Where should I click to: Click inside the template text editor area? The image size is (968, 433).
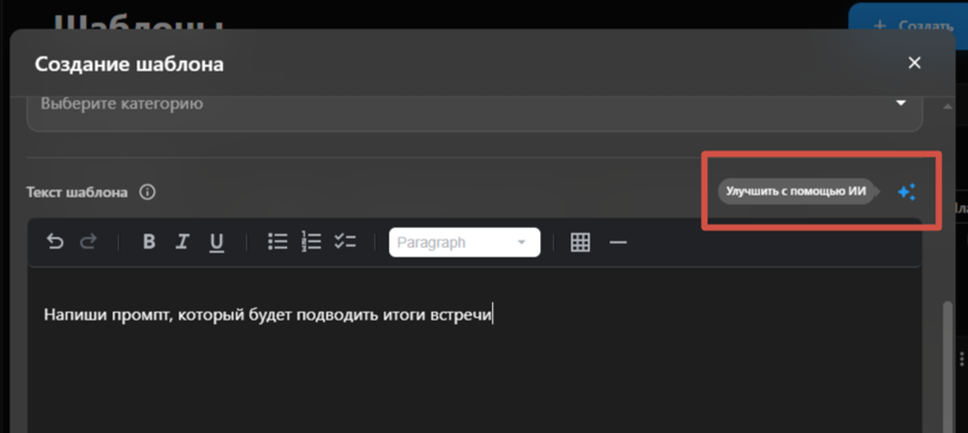tap(474, 350)
